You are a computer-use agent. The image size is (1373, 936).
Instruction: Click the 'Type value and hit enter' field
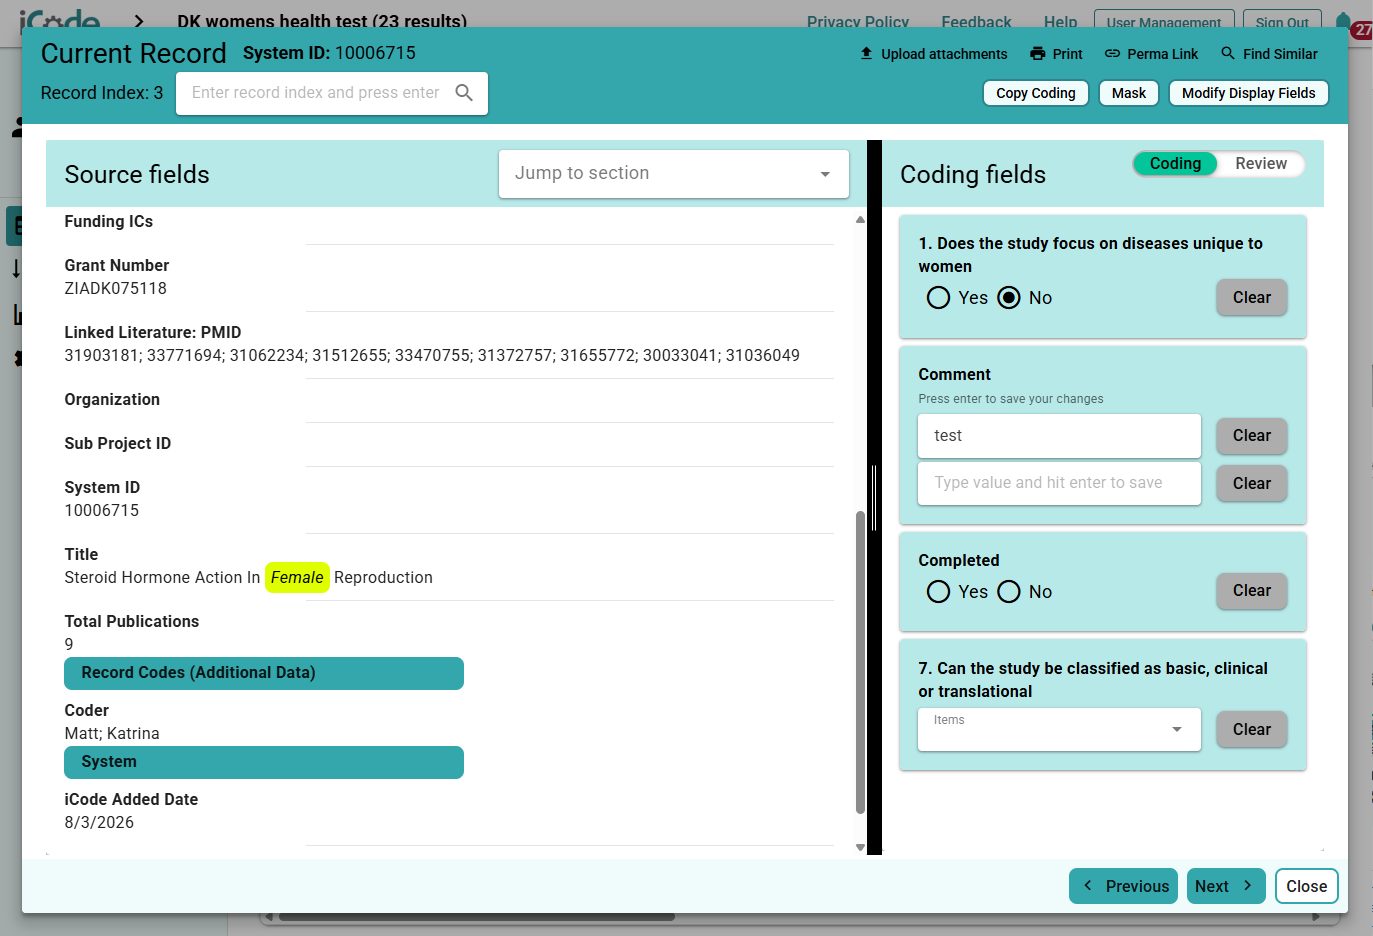pos(1059,483)
